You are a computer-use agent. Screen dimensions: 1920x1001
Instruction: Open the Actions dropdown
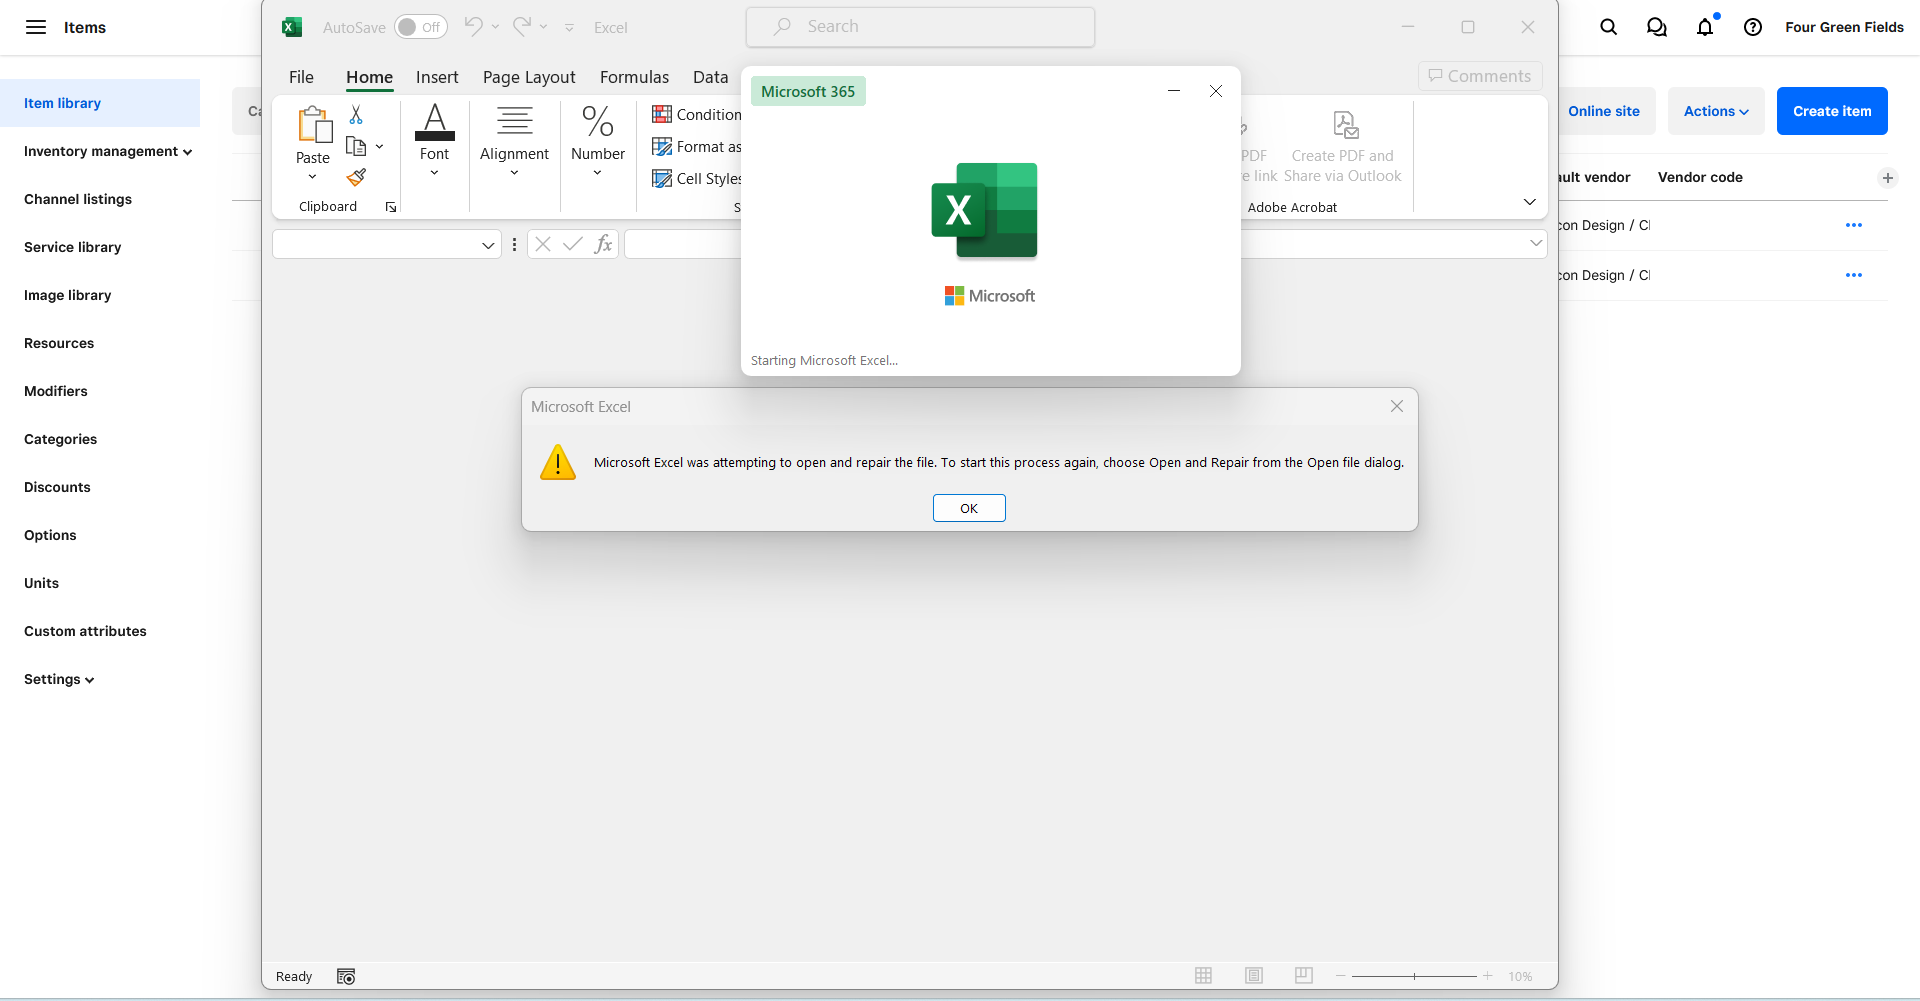click(1716, 111)
